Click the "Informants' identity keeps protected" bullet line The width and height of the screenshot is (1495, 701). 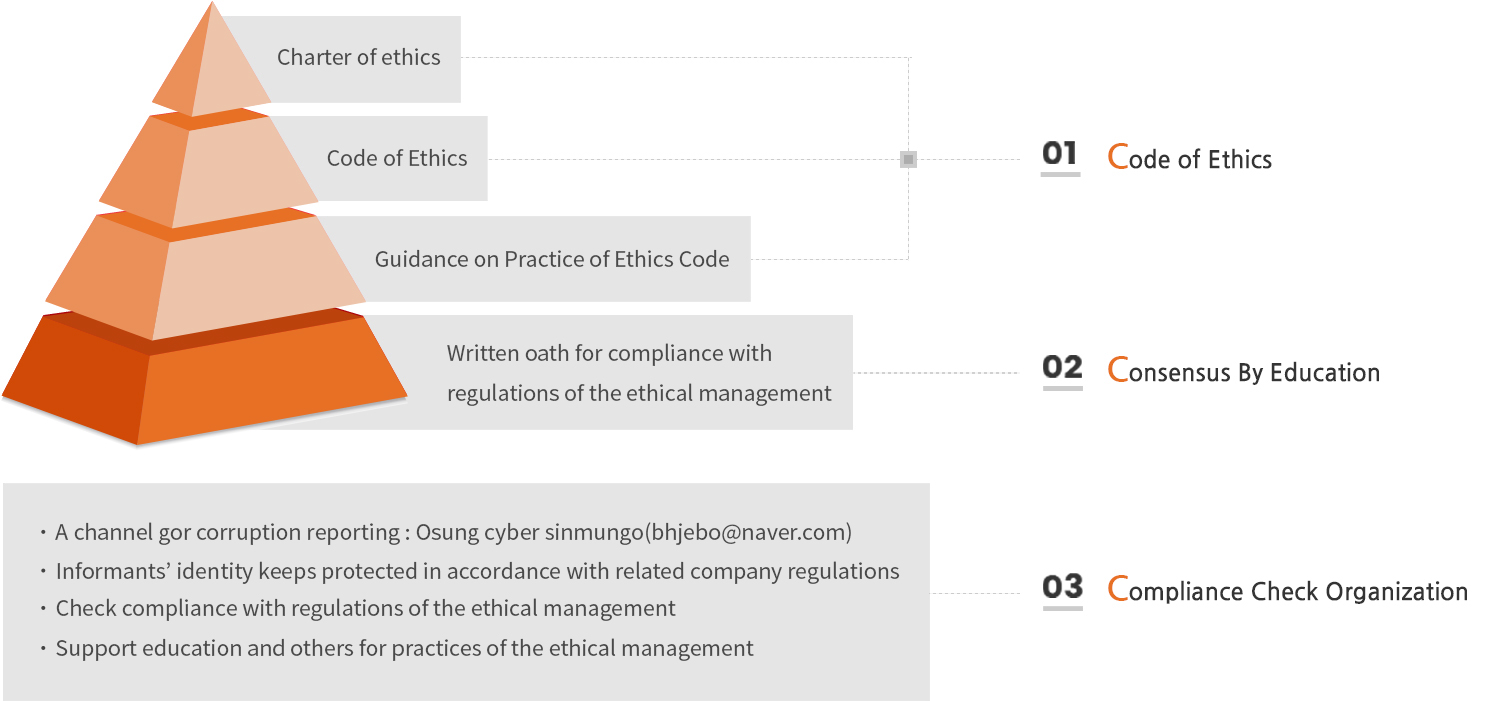coord(477,572)
